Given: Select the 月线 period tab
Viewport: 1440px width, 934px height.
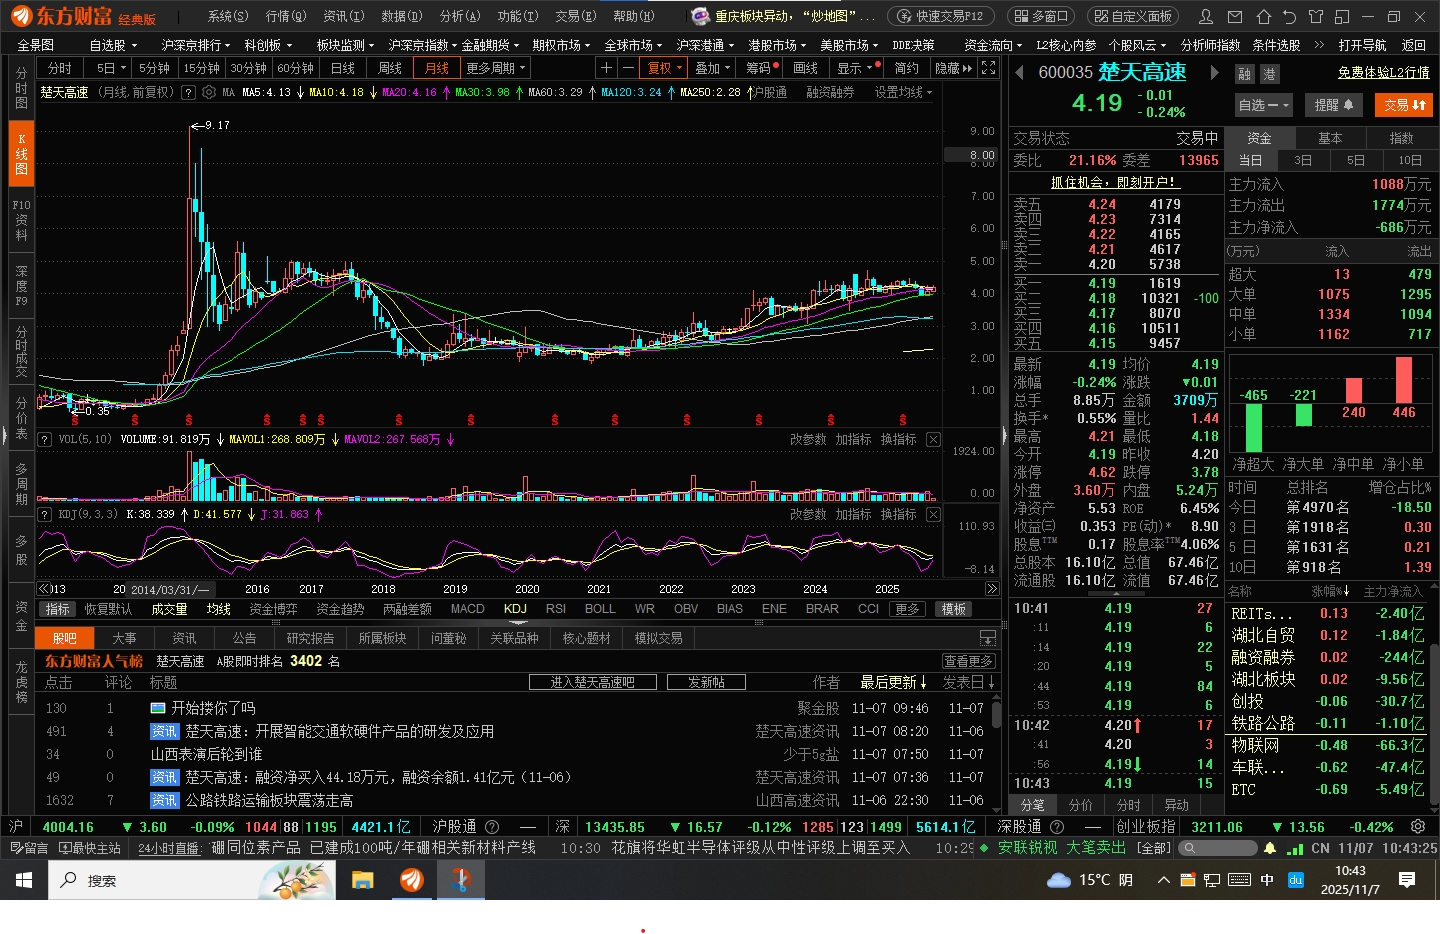Looking at the screenshot, I should (437, 68).
